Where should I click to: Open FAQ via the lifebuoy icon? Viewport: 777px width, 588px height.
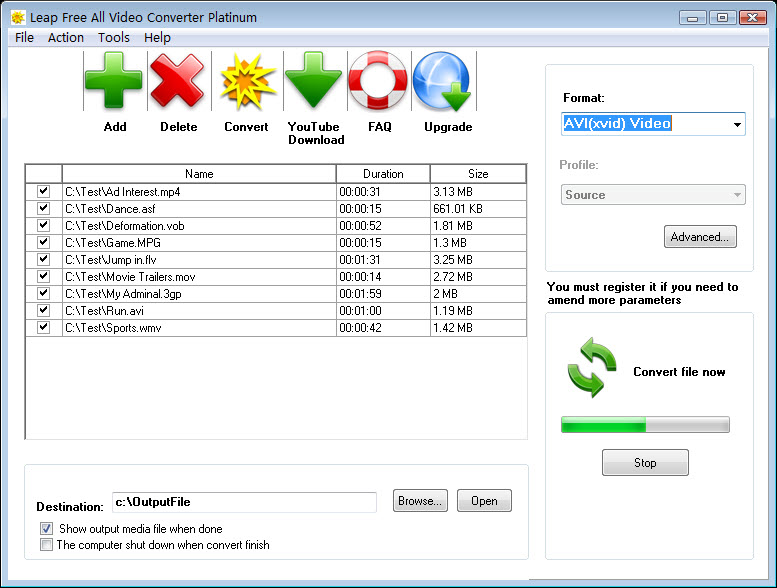pos(378,80)
